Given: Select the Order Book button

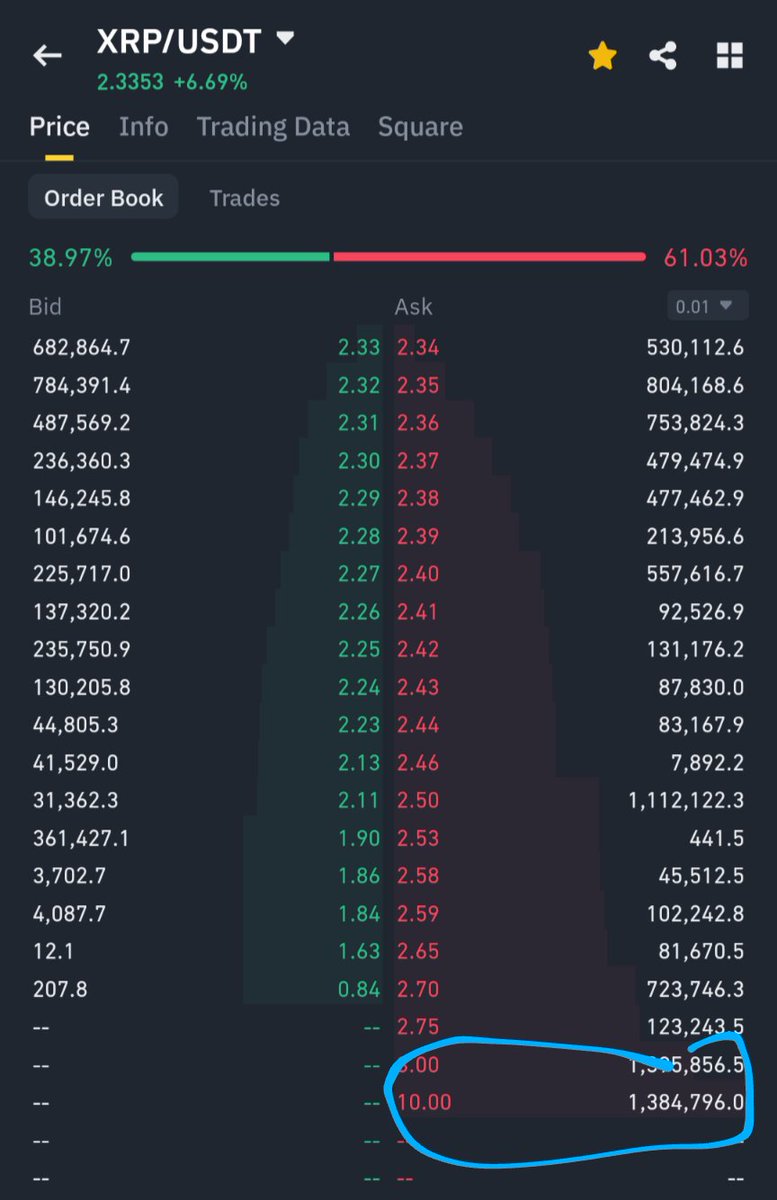Looking at the screenshot, I should 103,197.
